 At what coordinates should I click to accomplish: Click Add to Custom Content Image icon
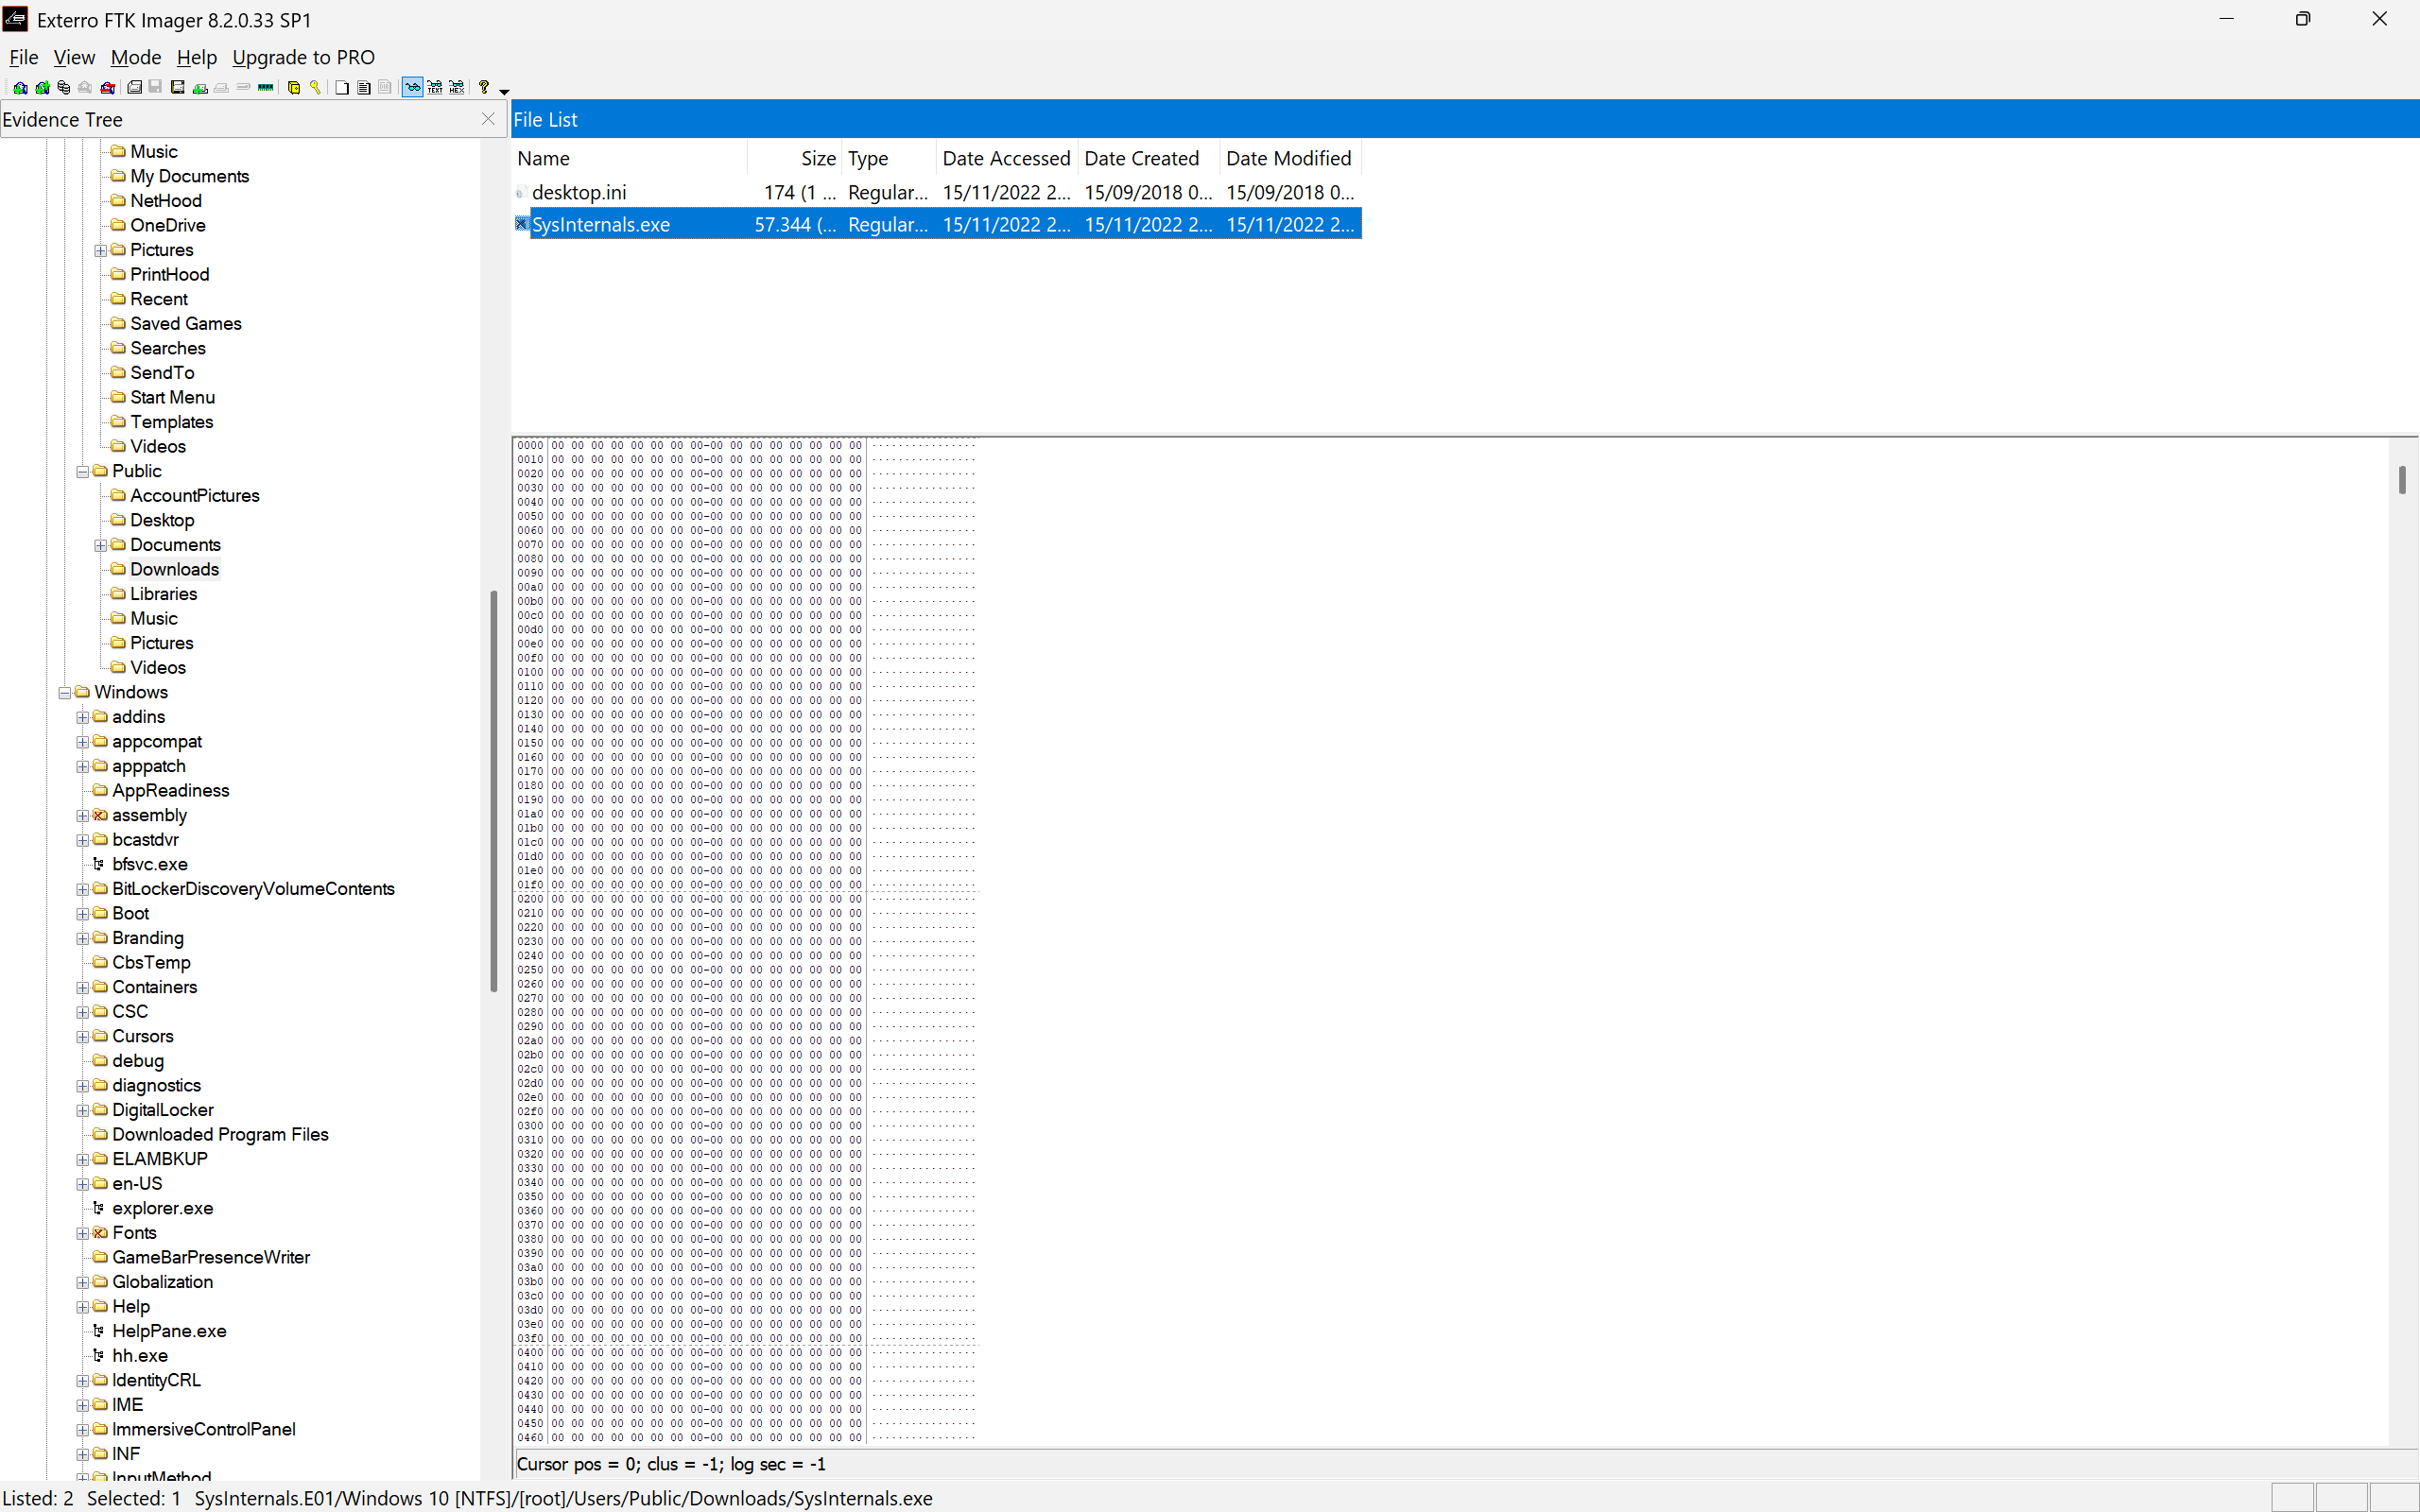[200, 88]
